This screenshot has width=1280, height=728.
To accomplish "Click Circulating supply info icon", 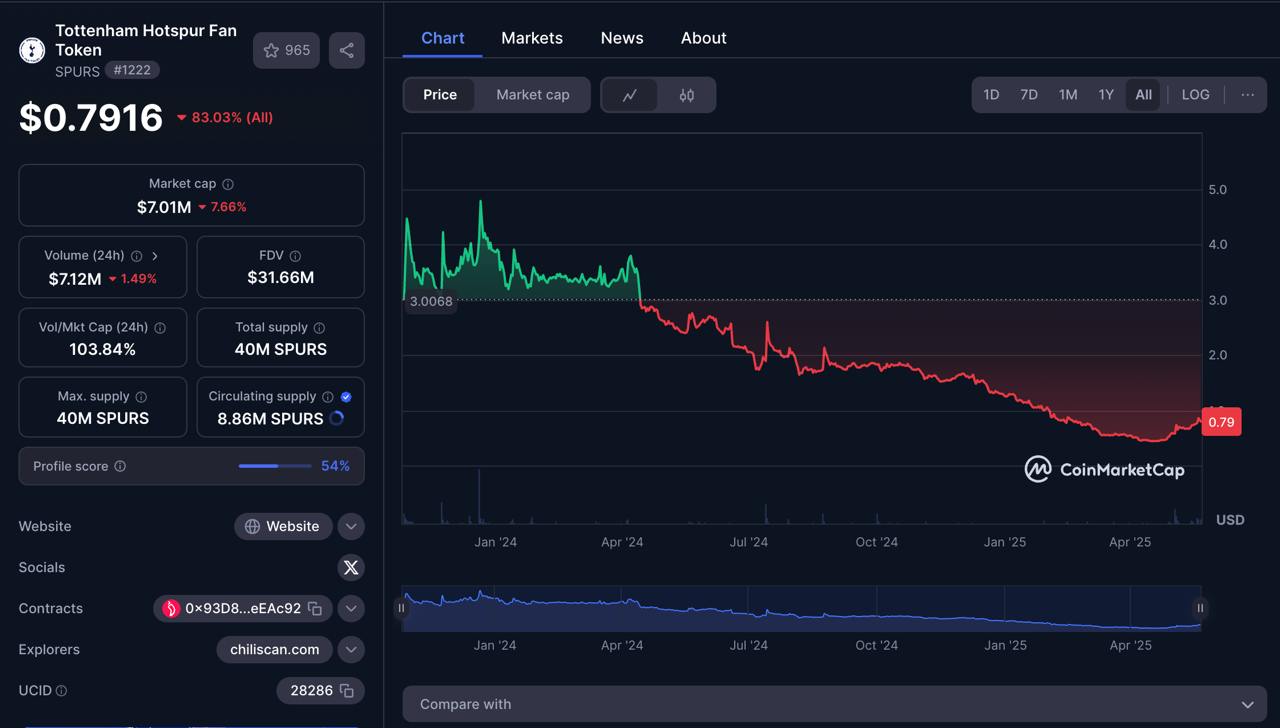I will (326, 397).
